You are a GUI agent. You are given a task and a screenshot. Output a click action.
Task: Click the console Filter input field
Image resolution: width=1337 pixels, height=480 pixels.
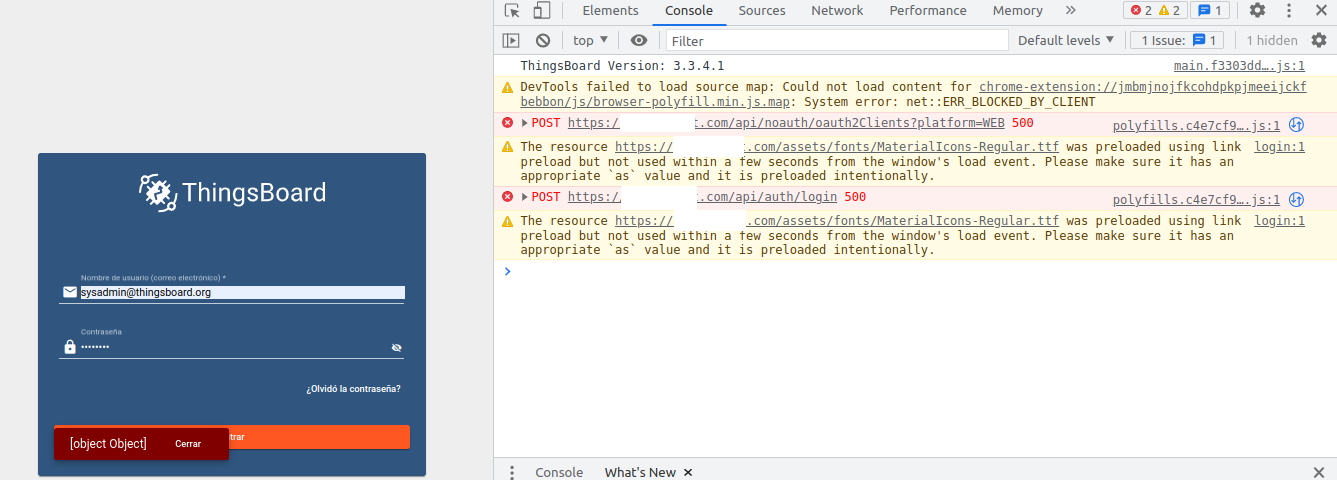pos(837,40)
